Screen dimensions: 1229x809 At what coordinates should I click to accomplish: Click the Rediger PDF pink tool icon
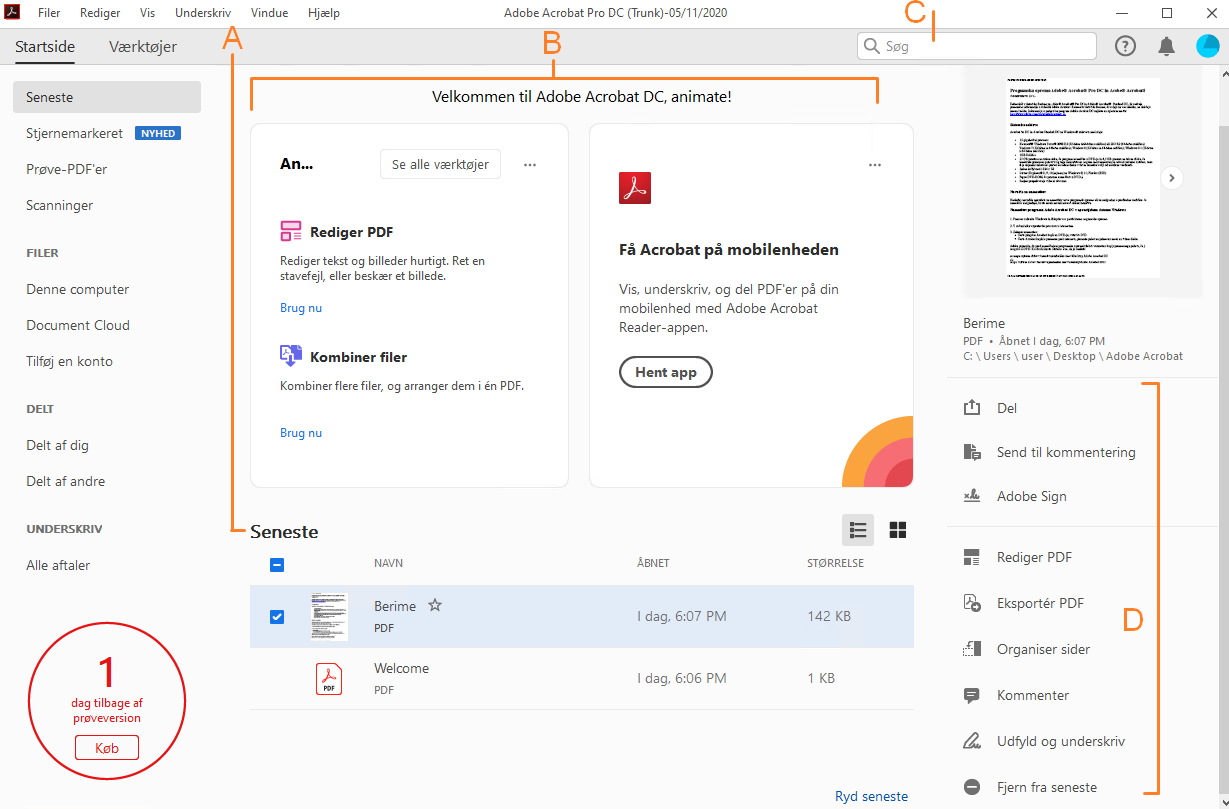click(x=291, y=232)
